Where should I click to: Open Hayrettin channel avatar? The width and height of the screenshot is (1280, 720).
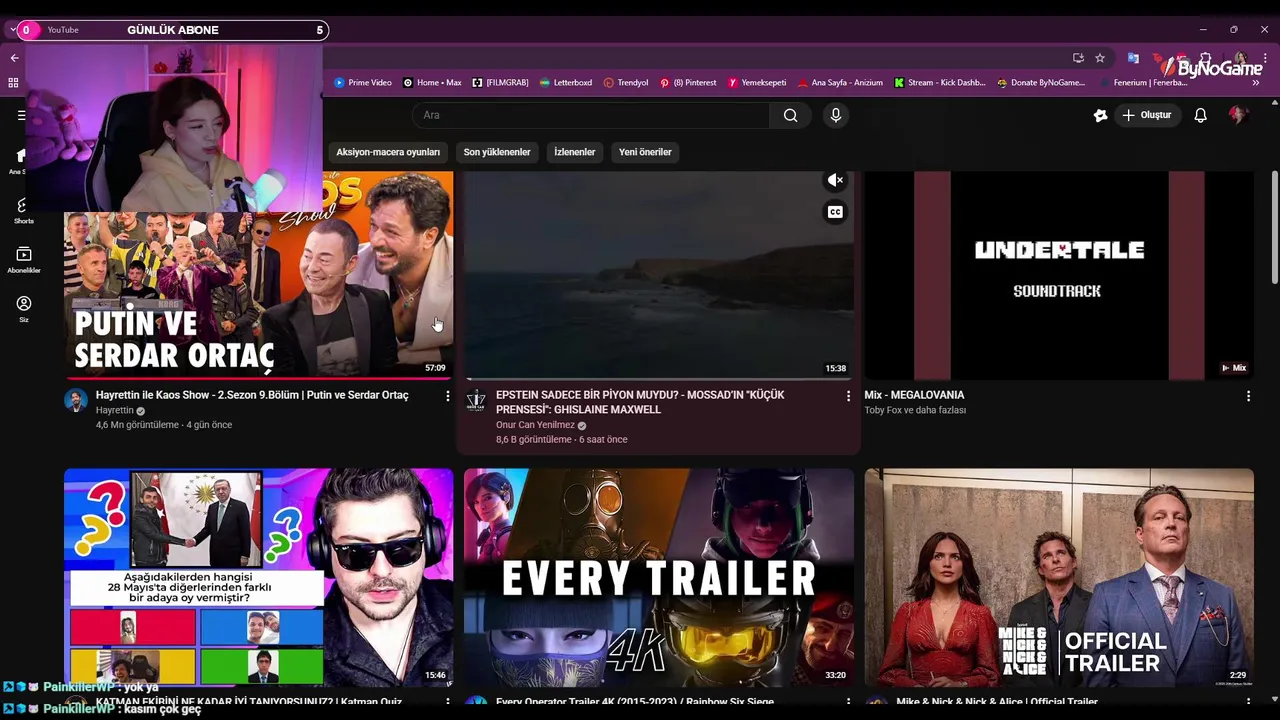tap(76, 400)
